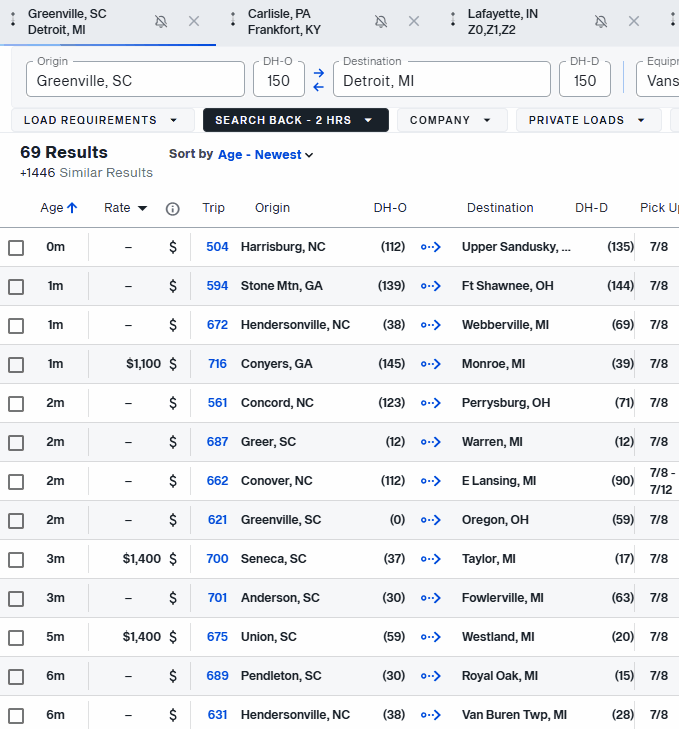Click the rate info icon in header
This screenshot has height=729, width=679.
click(172, 209)
